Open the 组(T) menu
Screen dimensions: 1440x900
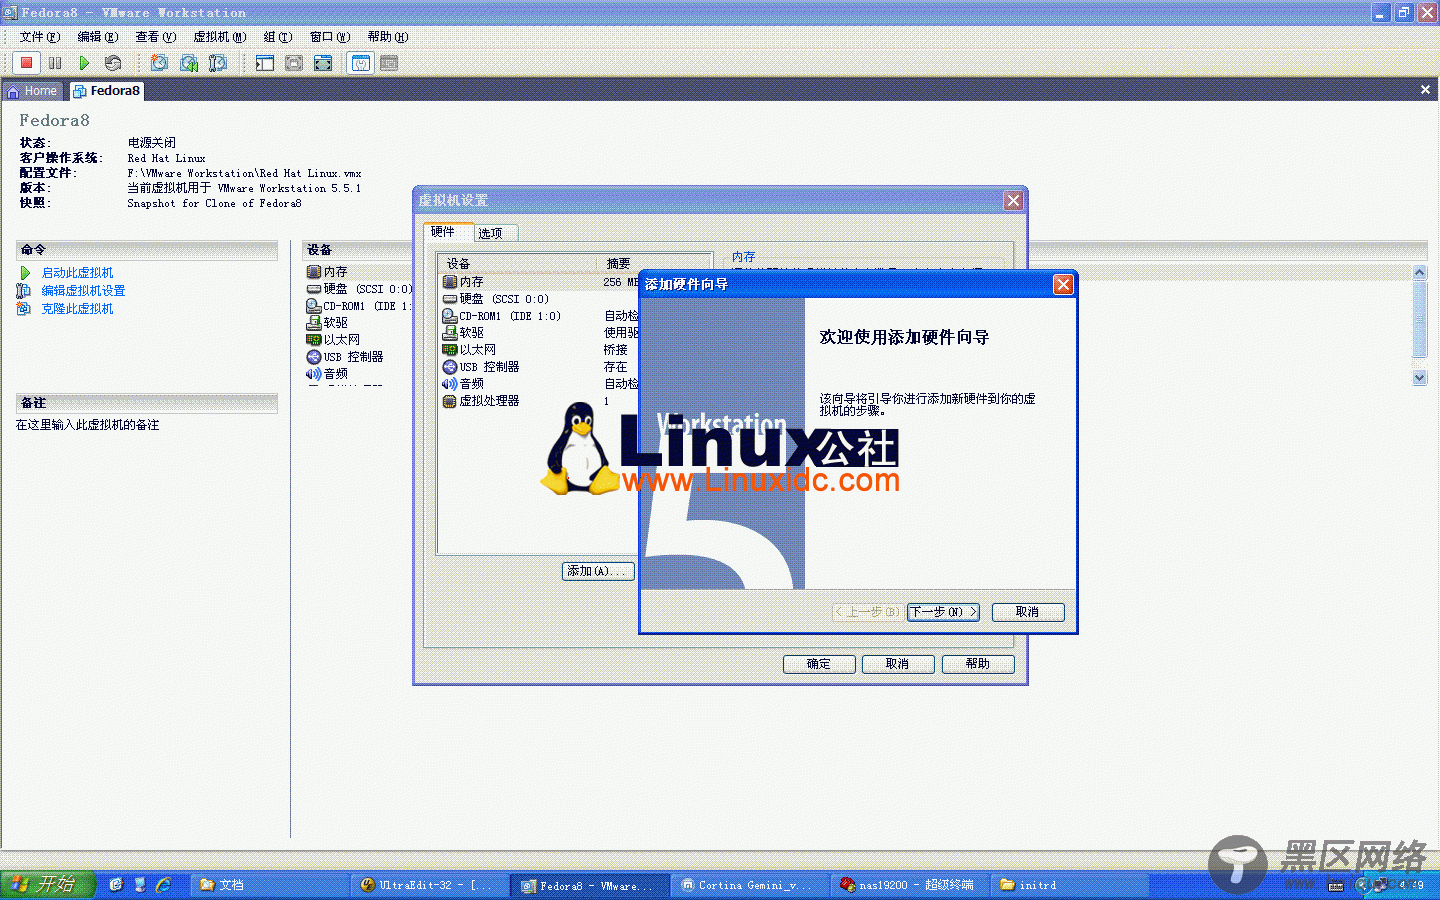pos(277,37)
